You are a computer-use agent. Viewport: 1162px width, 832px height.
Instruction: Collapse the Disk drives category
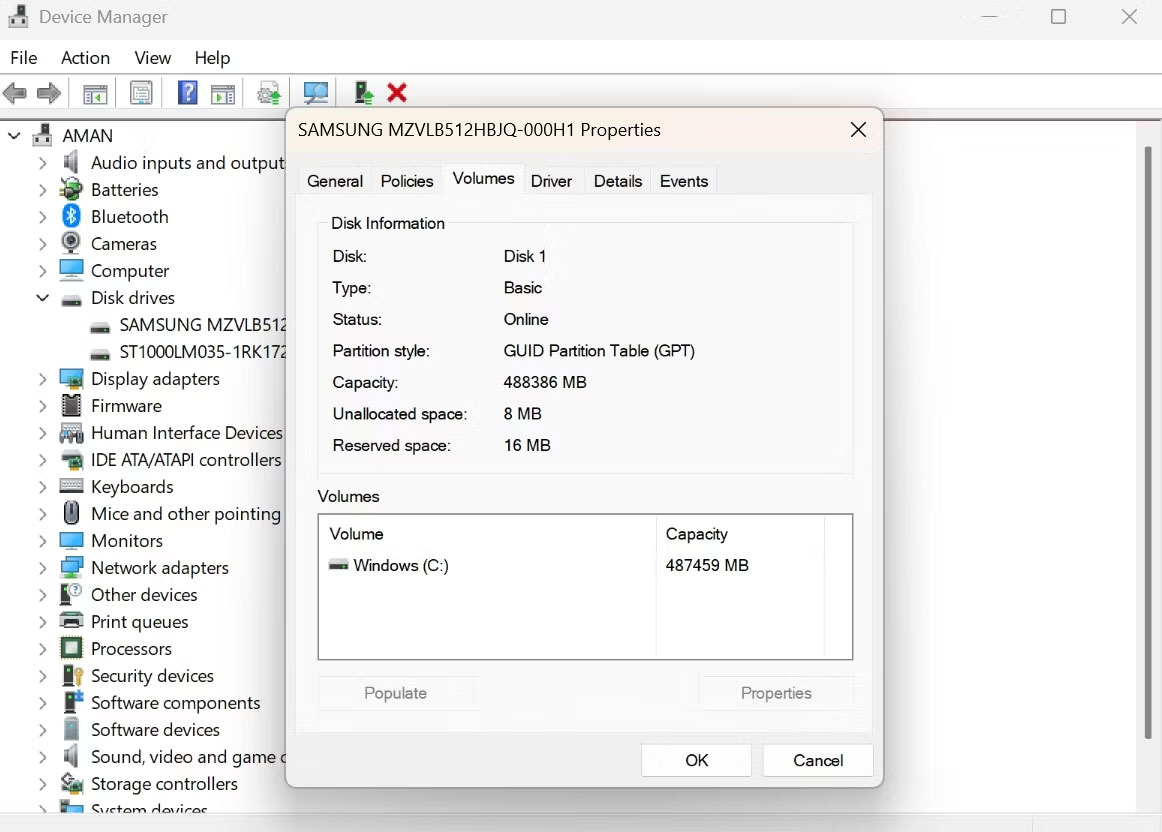point(42,298)
